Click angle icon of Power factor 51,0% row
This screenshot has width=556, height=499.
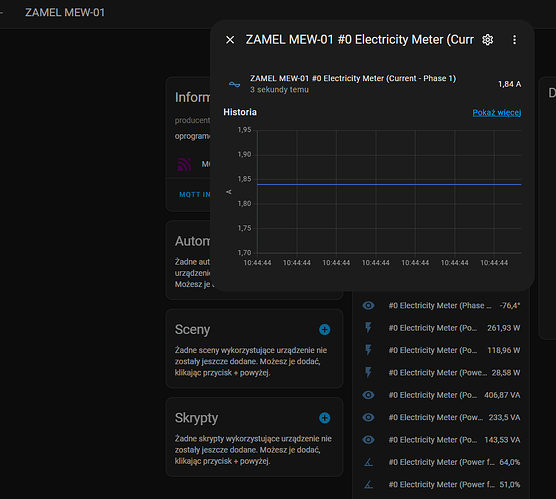[x=368, y=484]
